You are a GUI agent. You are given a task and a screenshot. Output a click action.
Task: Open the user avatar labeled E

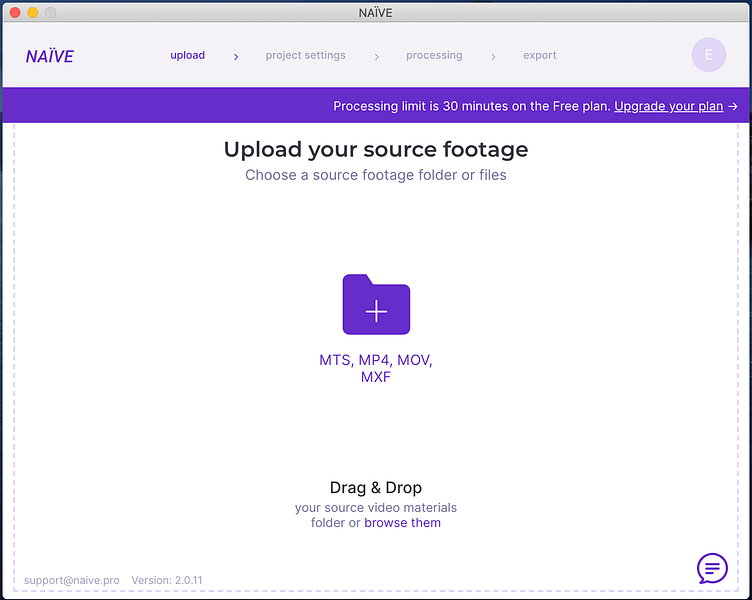tap(708, 55)
